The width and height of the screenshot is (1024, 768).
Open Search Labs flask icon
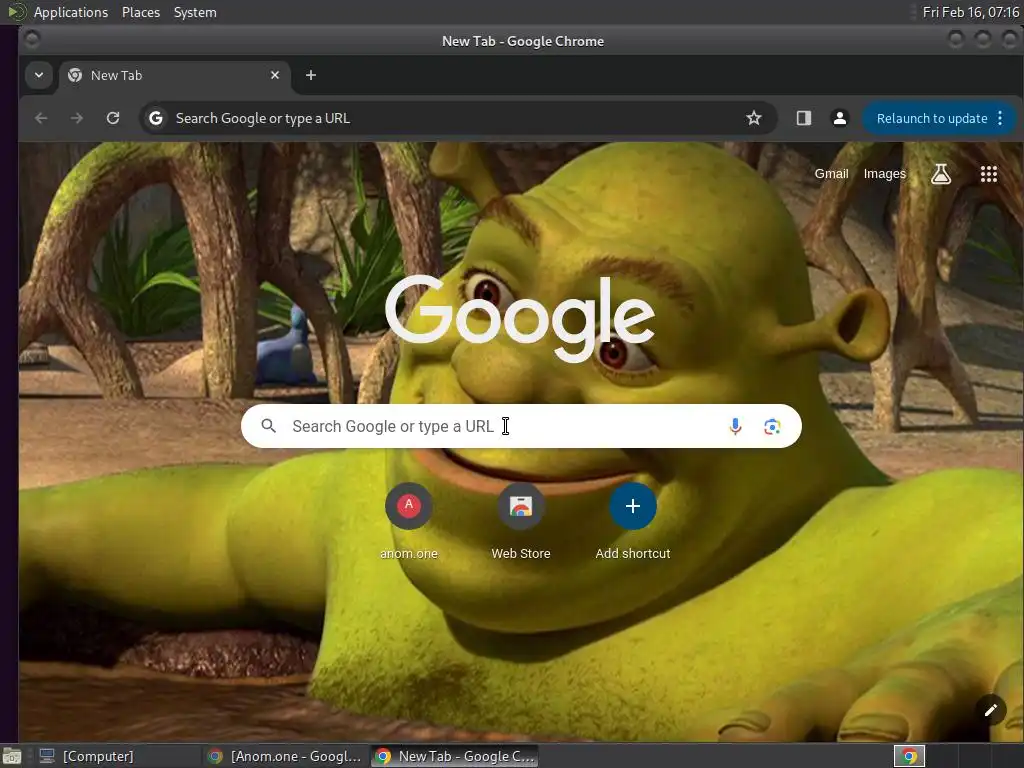(x=940, y=174)
